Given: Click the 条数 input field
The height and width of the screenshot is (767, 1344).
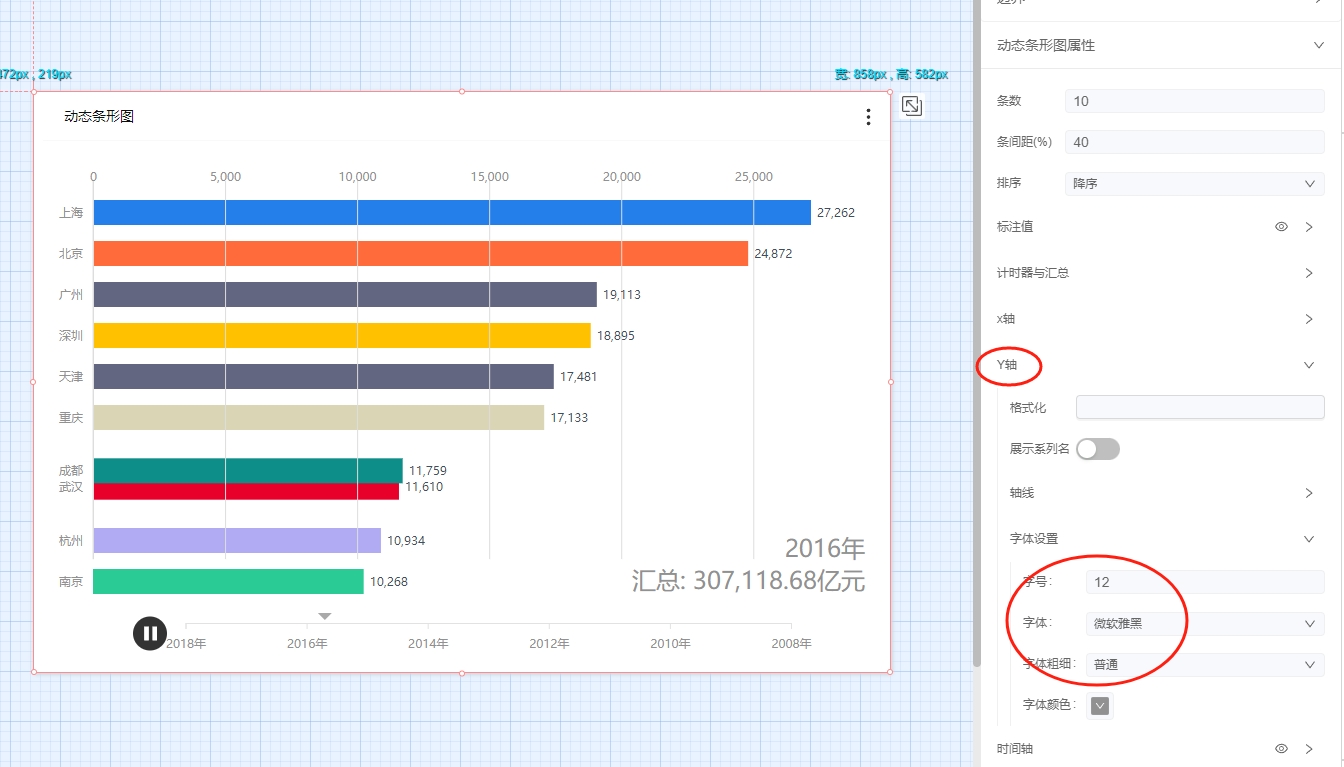Looking at the screenshot, I should pyautogui.click(x=1194, y=101).
